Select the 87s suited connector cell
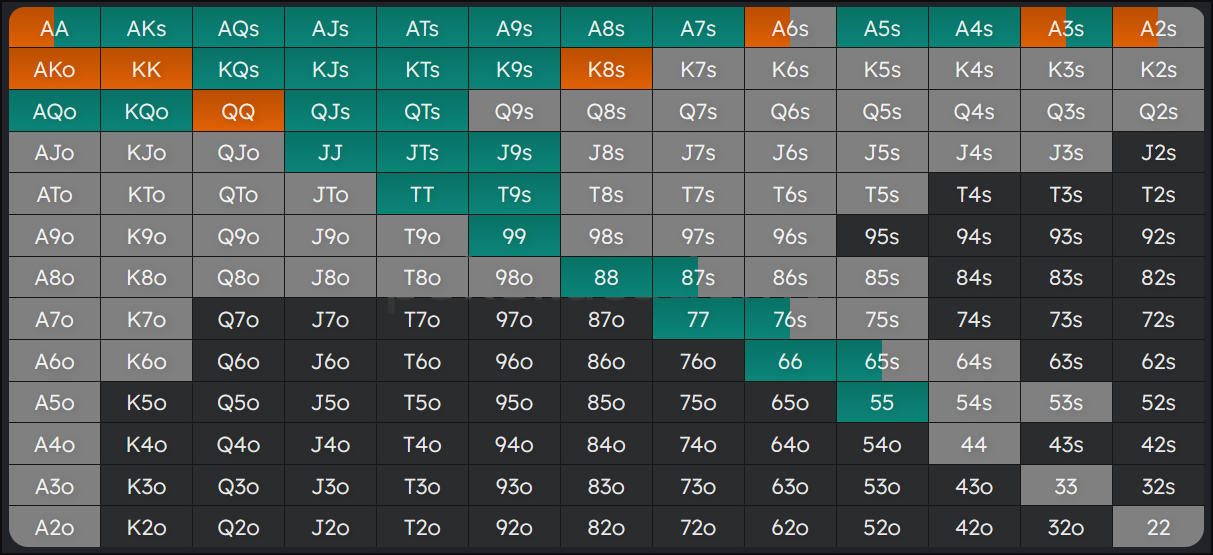The height and width of the screenshot is (555, 1213). point(698,277)
